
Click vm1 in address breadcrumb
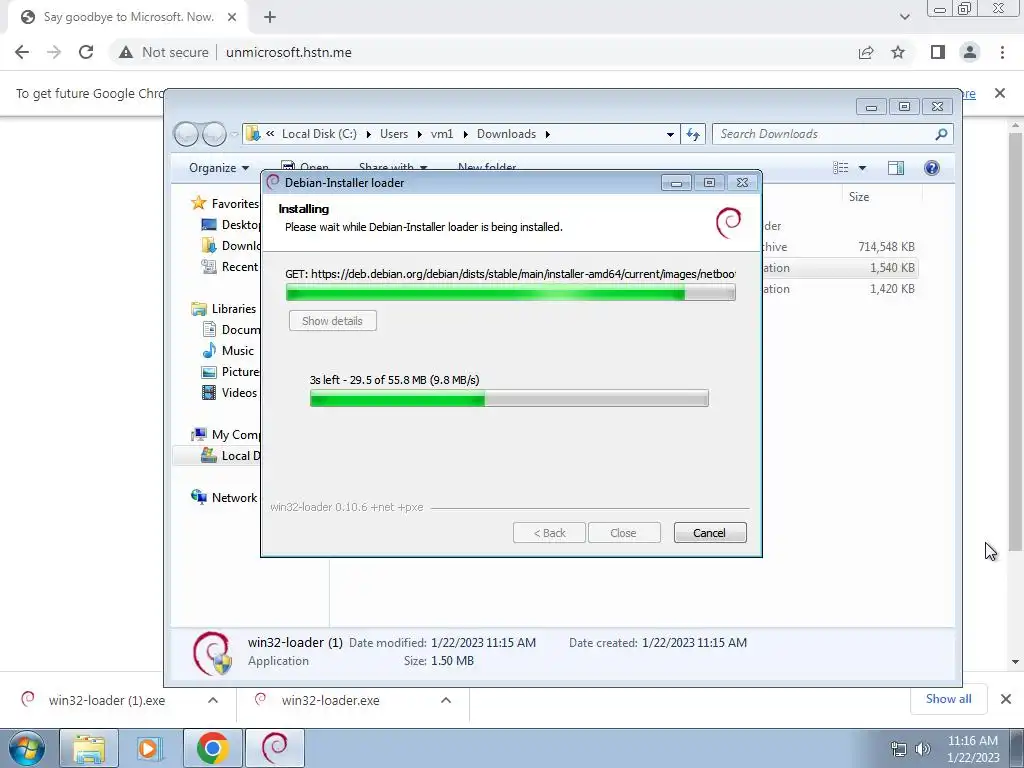pyautogui.click(x=441, y=134)
